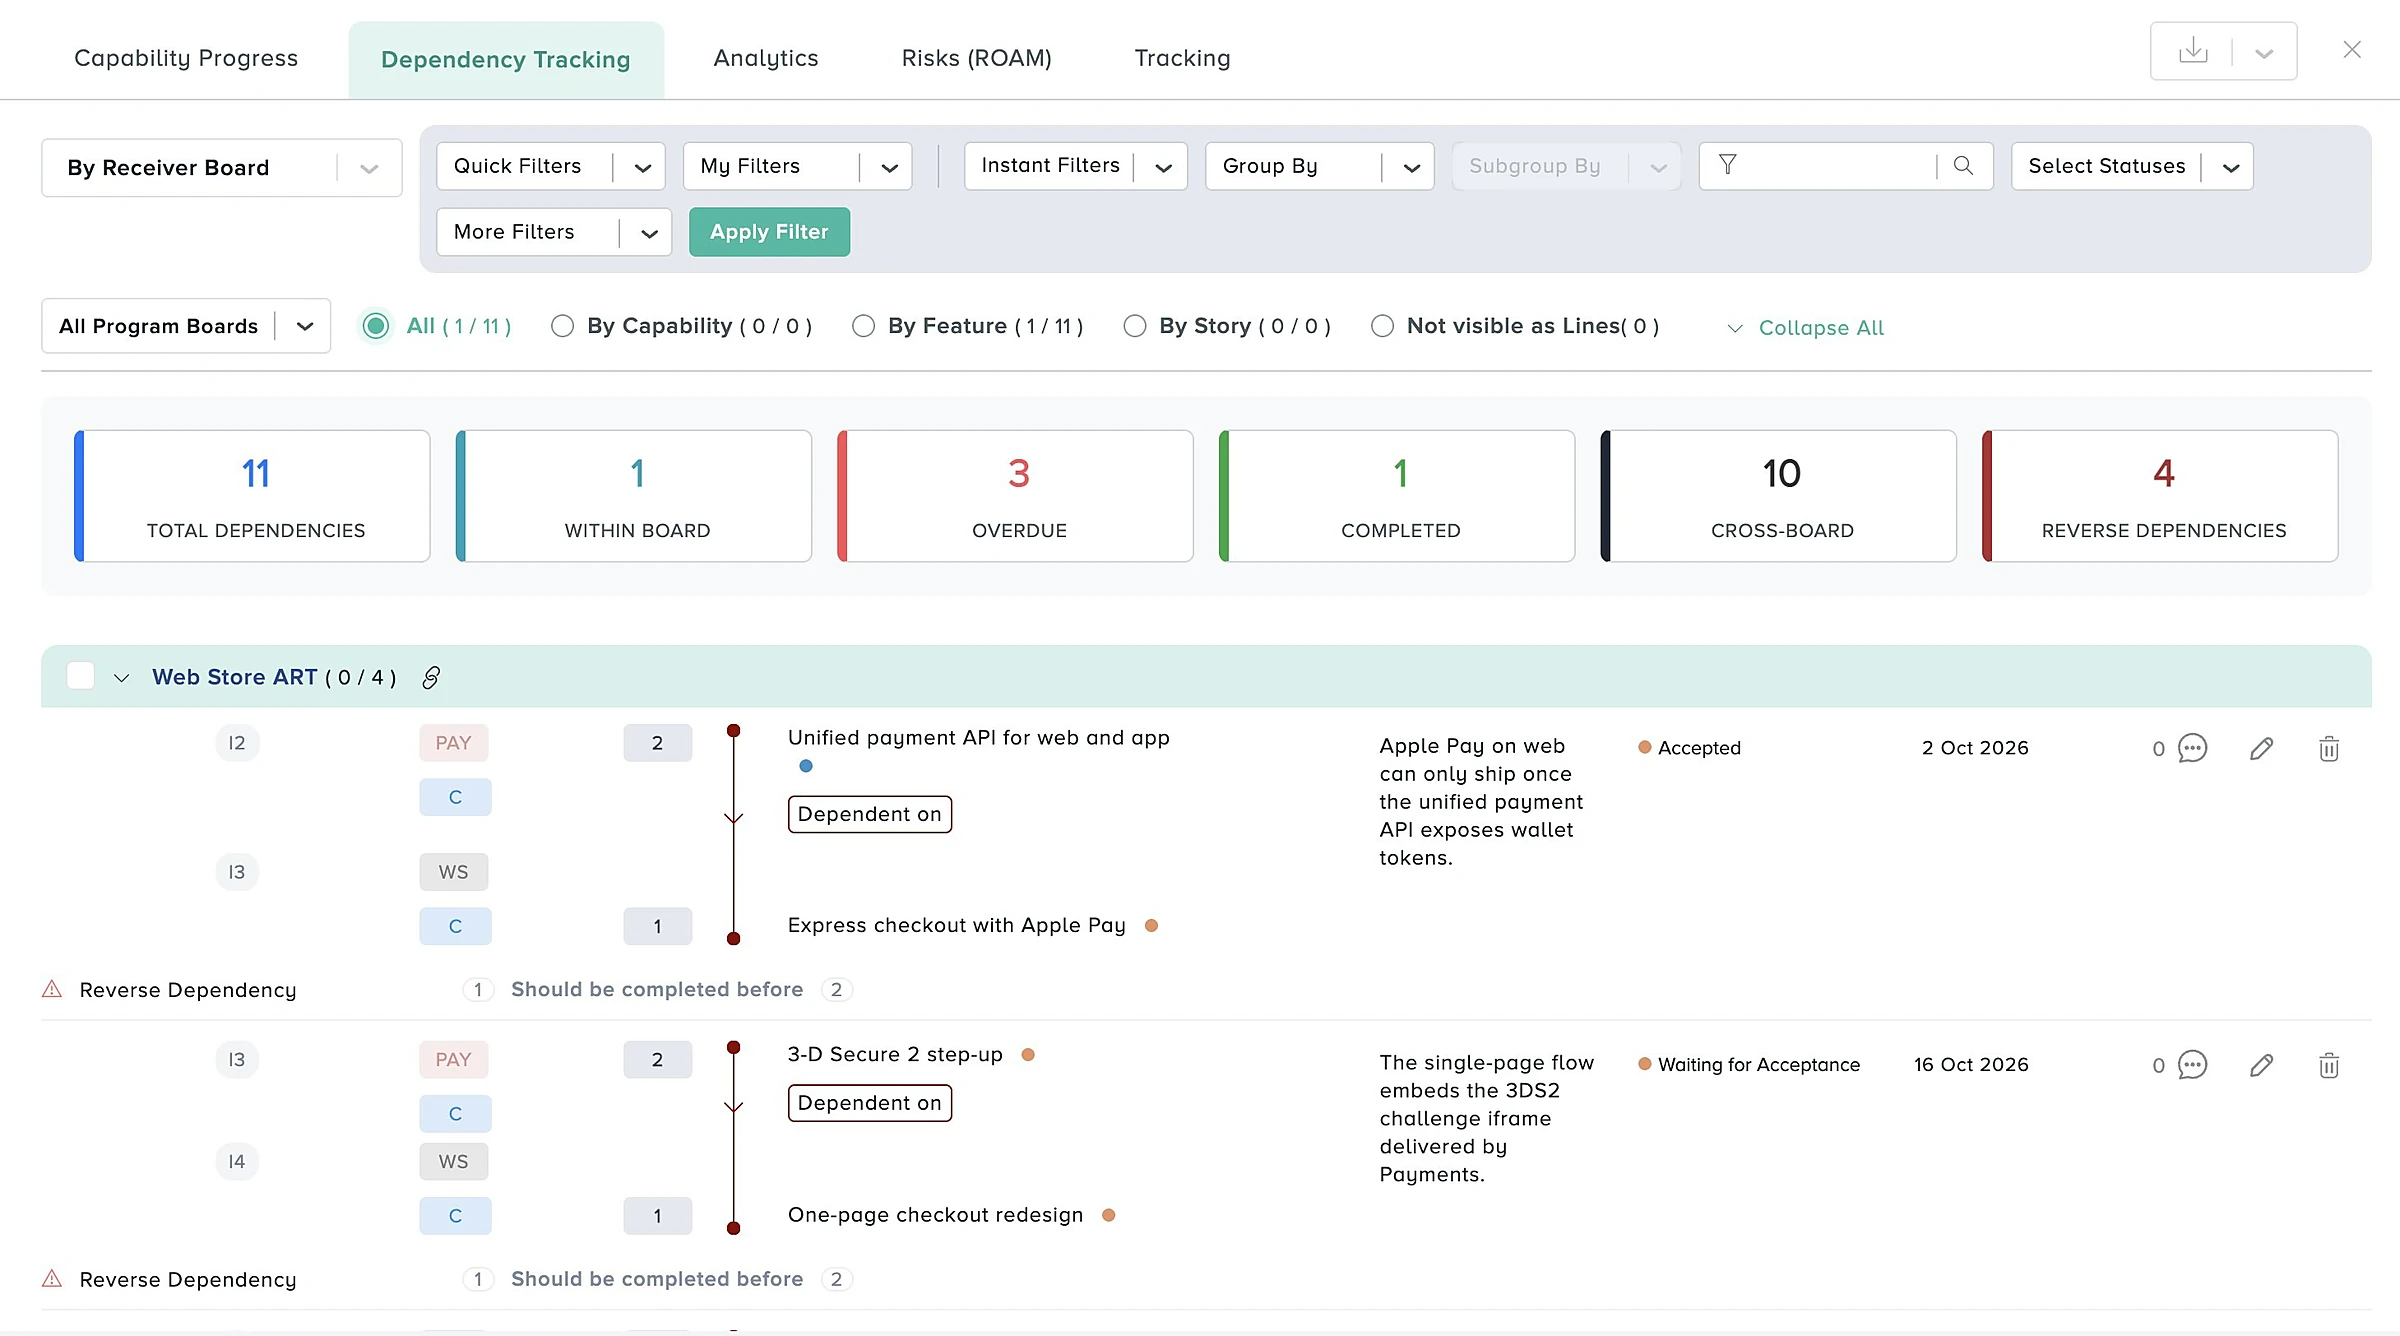This screenshot has height=1336, width=2400.
Task: Select Not visible as Lines radio
Action: point(1382,326)
